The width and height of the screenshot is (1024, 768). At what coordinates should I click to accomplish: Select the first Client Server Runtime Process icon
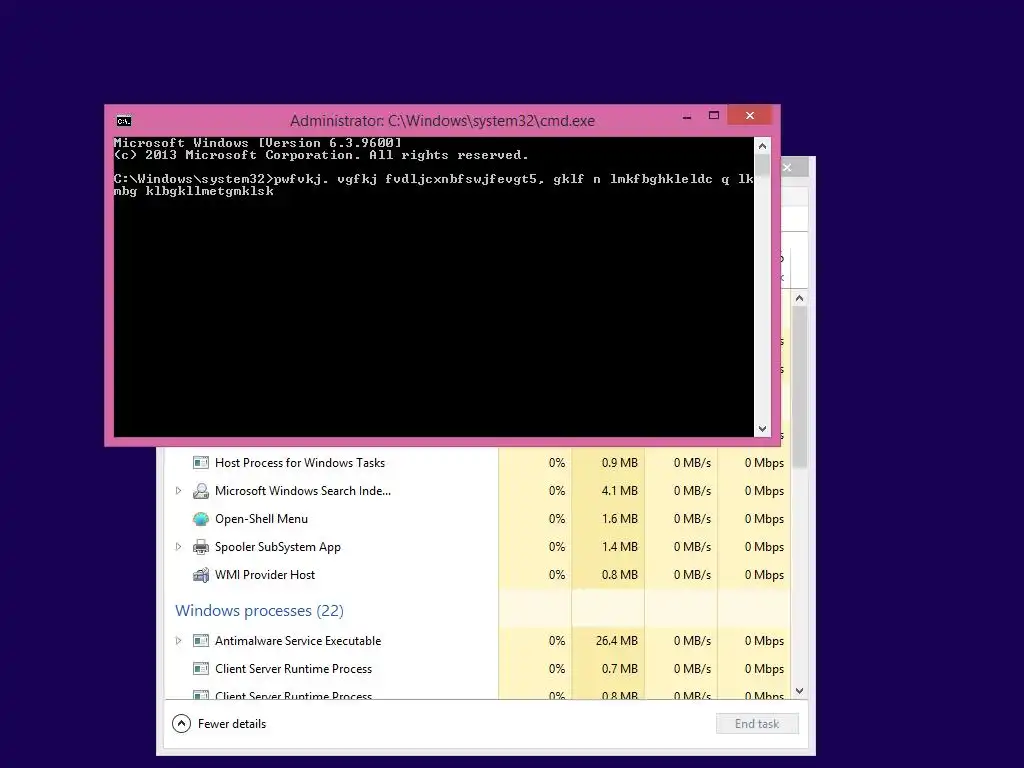click(x=200, y=669)
